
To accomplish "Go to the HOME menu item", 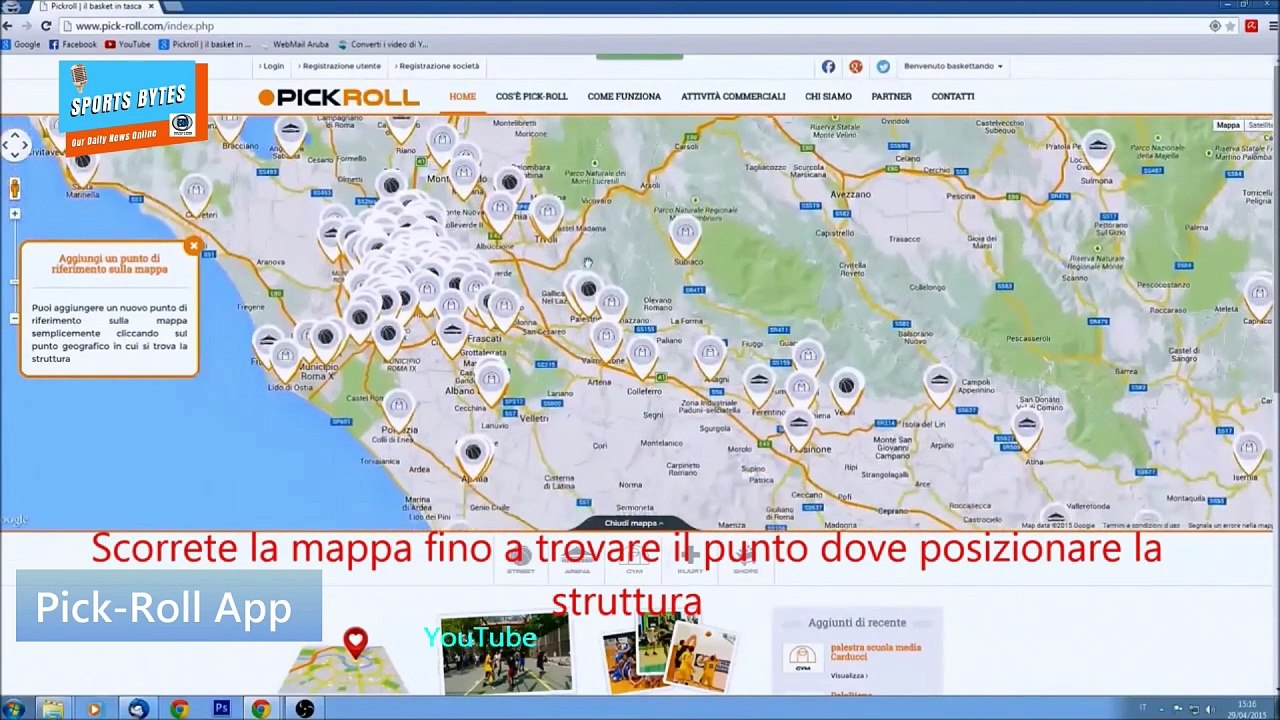I will 462,97.
